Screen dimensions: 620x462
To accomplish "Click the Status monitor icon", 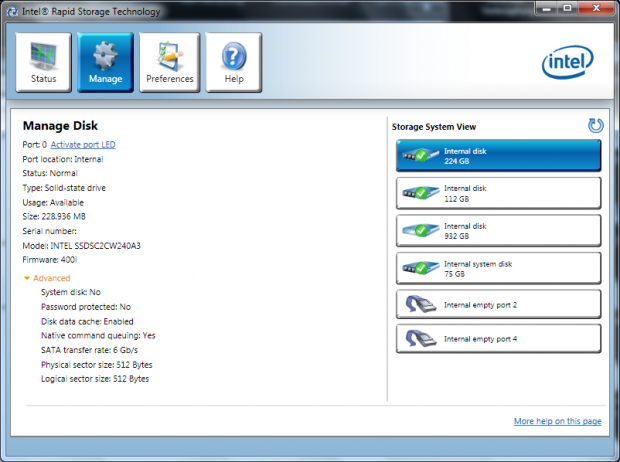I will click(x=43, y=56).
